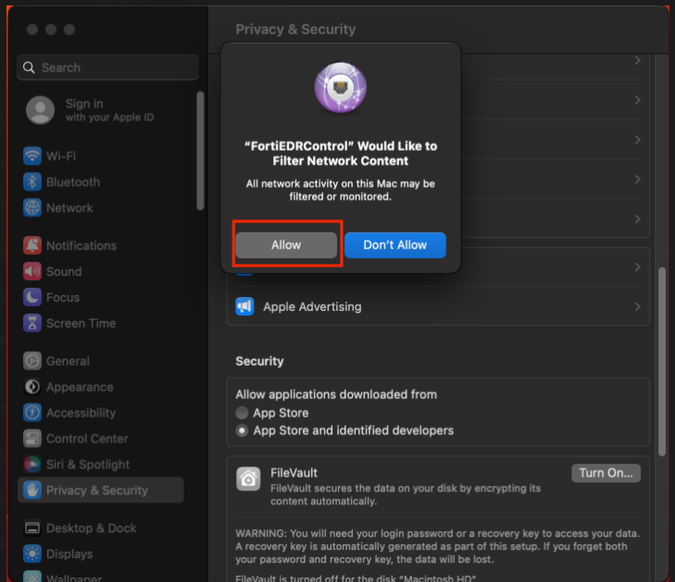Open the Apple Advertising row chevron
The width and height of the screenshot is (675, 582).
(x=637, y=306)
